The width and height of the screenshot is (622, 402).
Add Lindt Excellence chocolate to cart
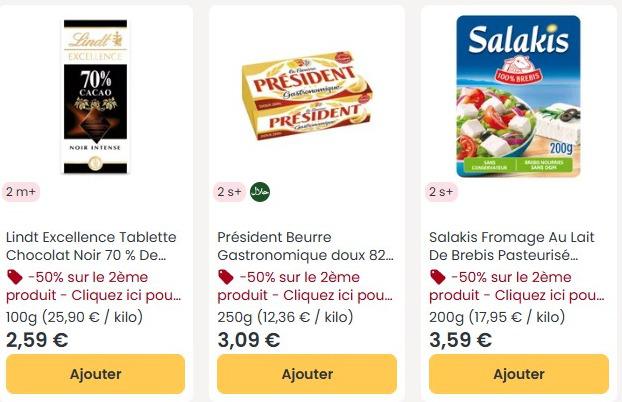tap(96, 374)
